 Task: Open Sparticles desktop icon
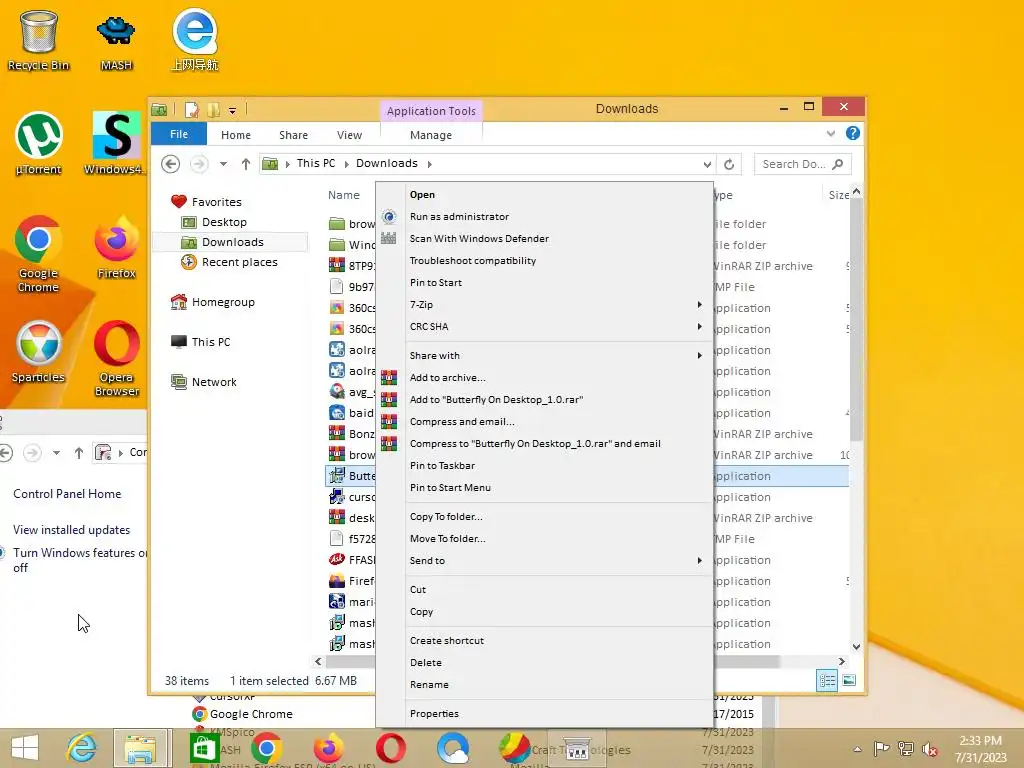39,351
